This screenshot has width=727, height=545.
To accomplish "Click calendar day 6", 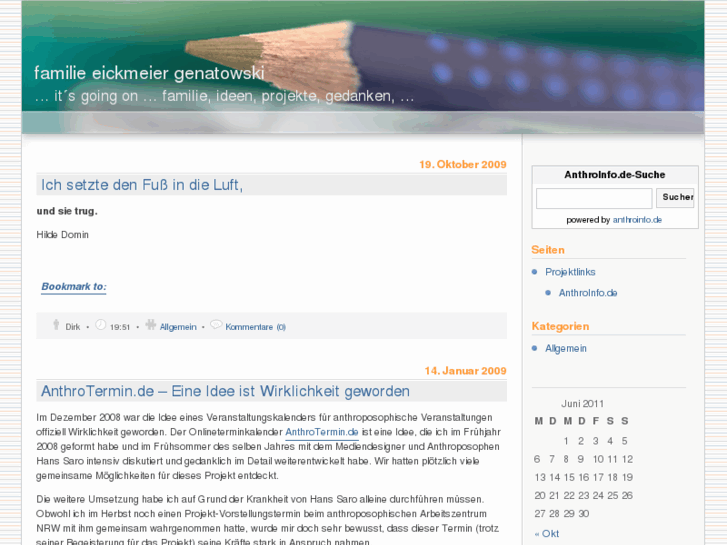I will 537,459.
